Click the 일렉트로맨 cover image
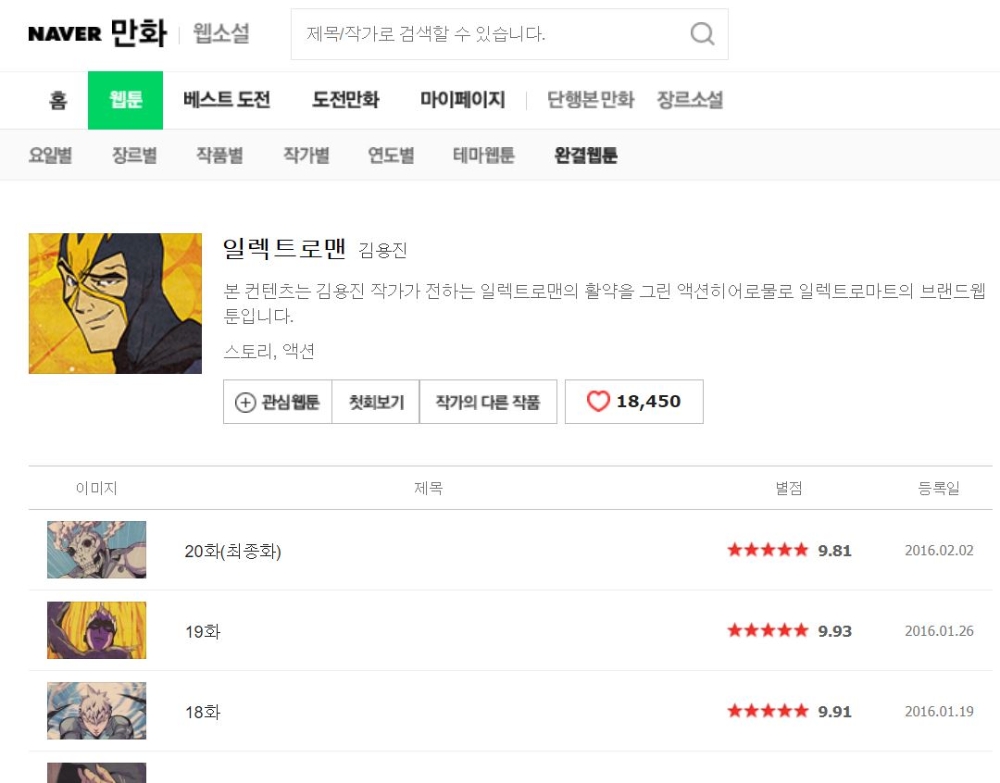 pos(115,304)
